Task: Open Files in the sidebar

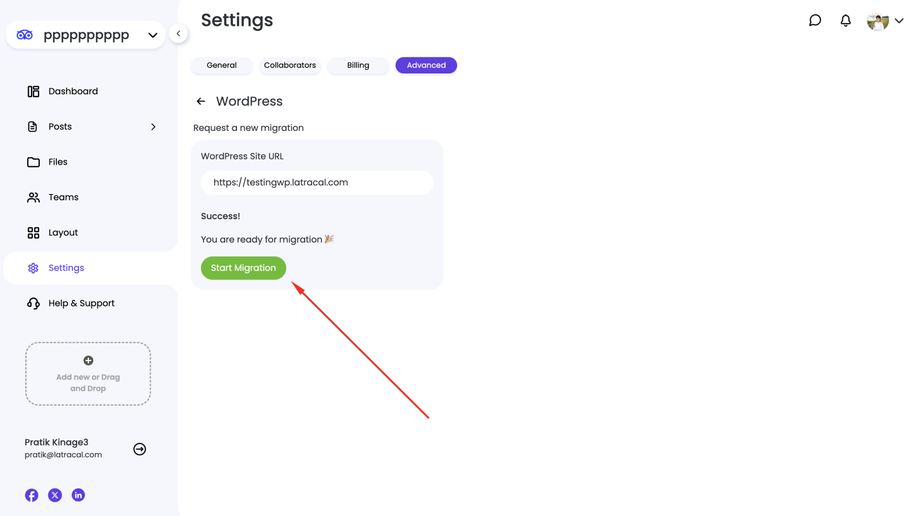Action: 58,162
